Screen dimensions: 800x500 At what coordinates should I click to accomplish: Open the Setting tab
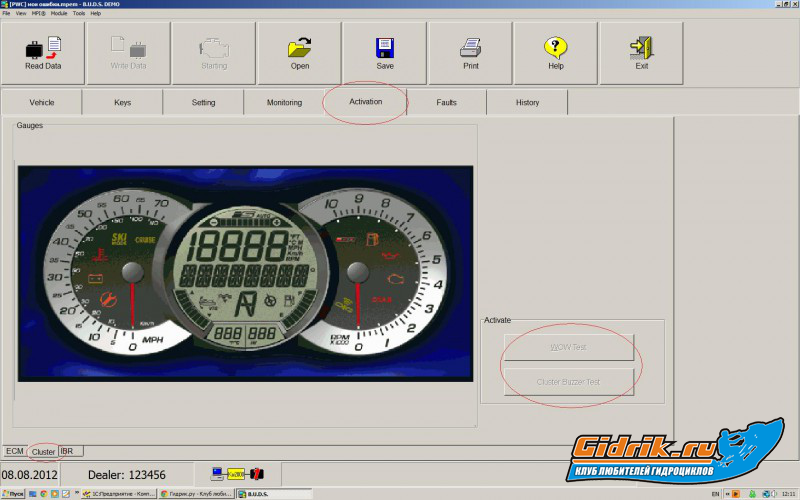tap(203, 102)
